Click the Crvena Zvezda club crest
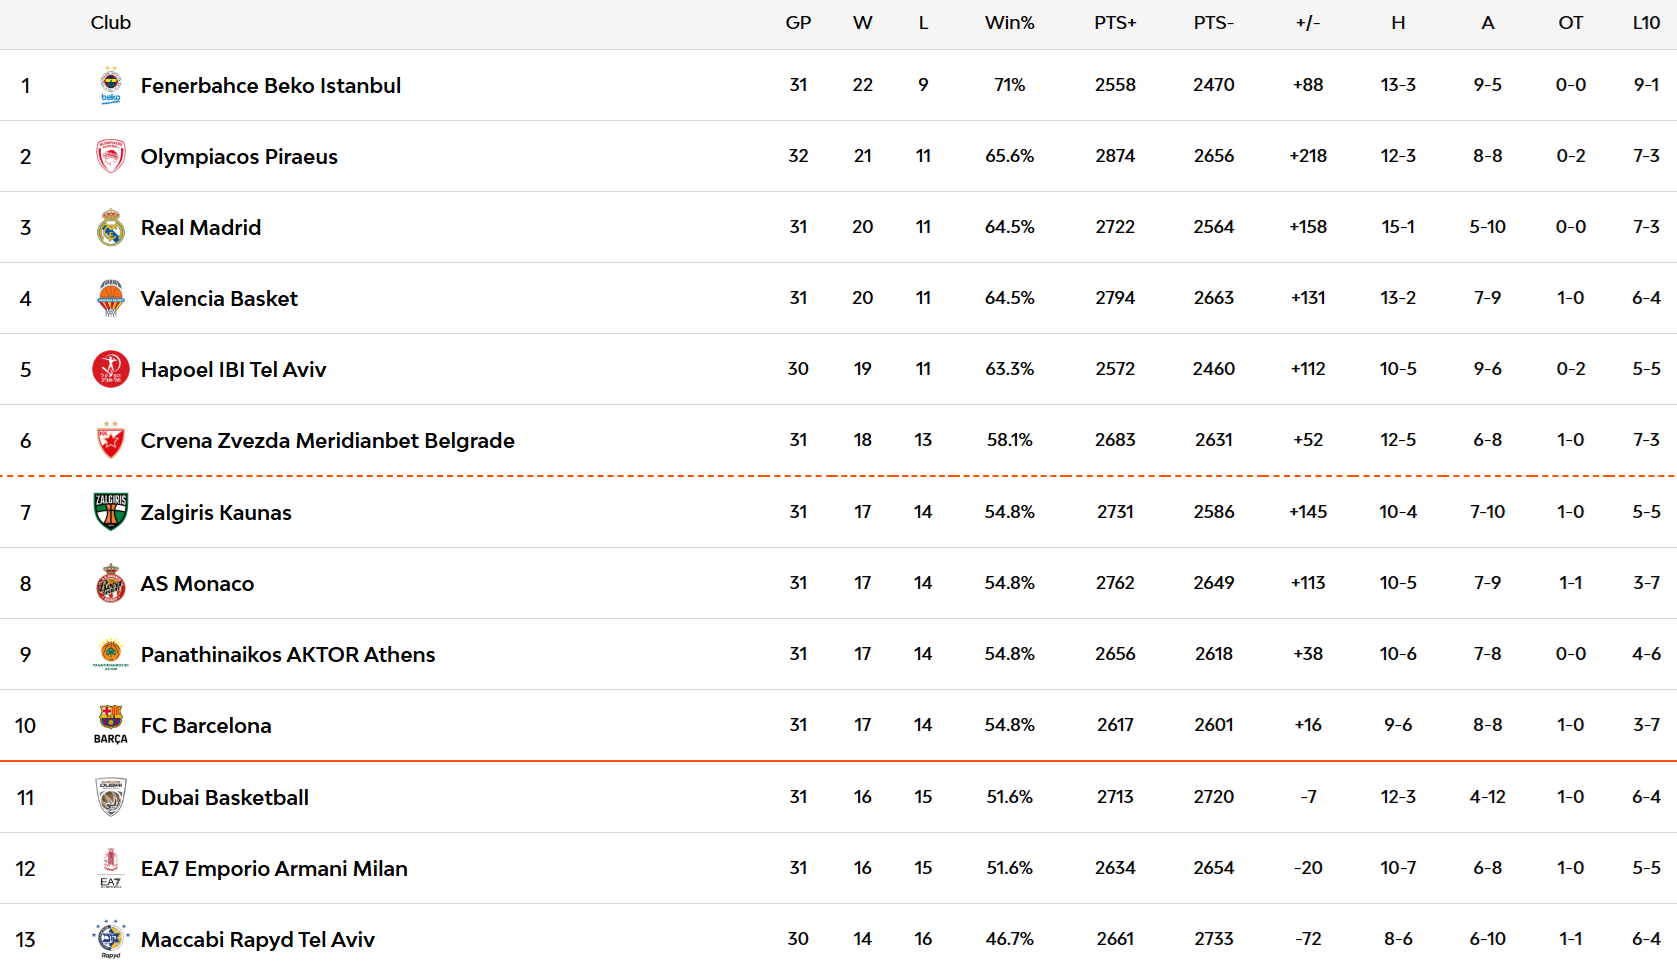Screen dimensions: 1677x966 click(111, 440)
